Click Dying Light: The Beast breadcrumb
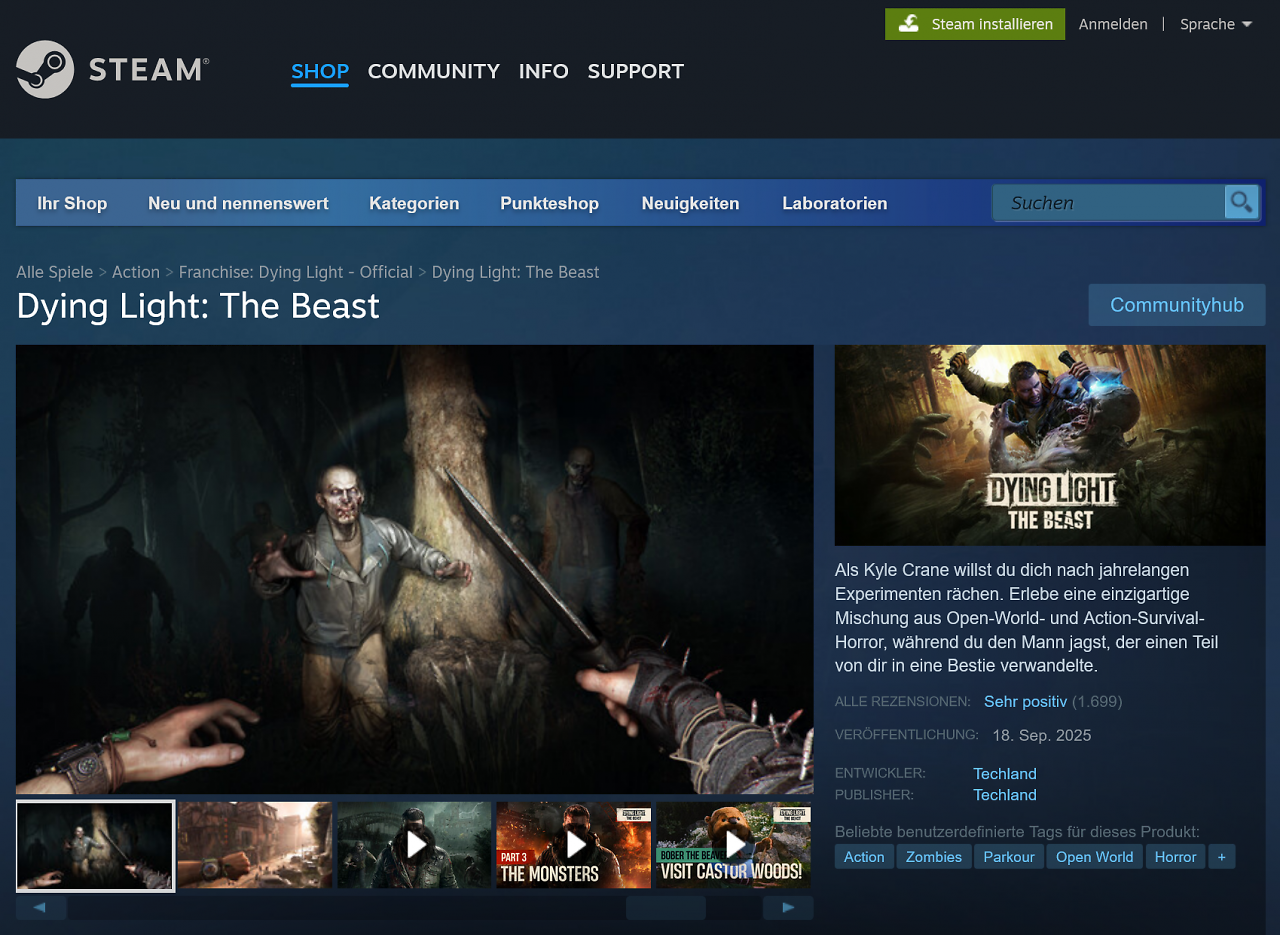 (516, 272)
